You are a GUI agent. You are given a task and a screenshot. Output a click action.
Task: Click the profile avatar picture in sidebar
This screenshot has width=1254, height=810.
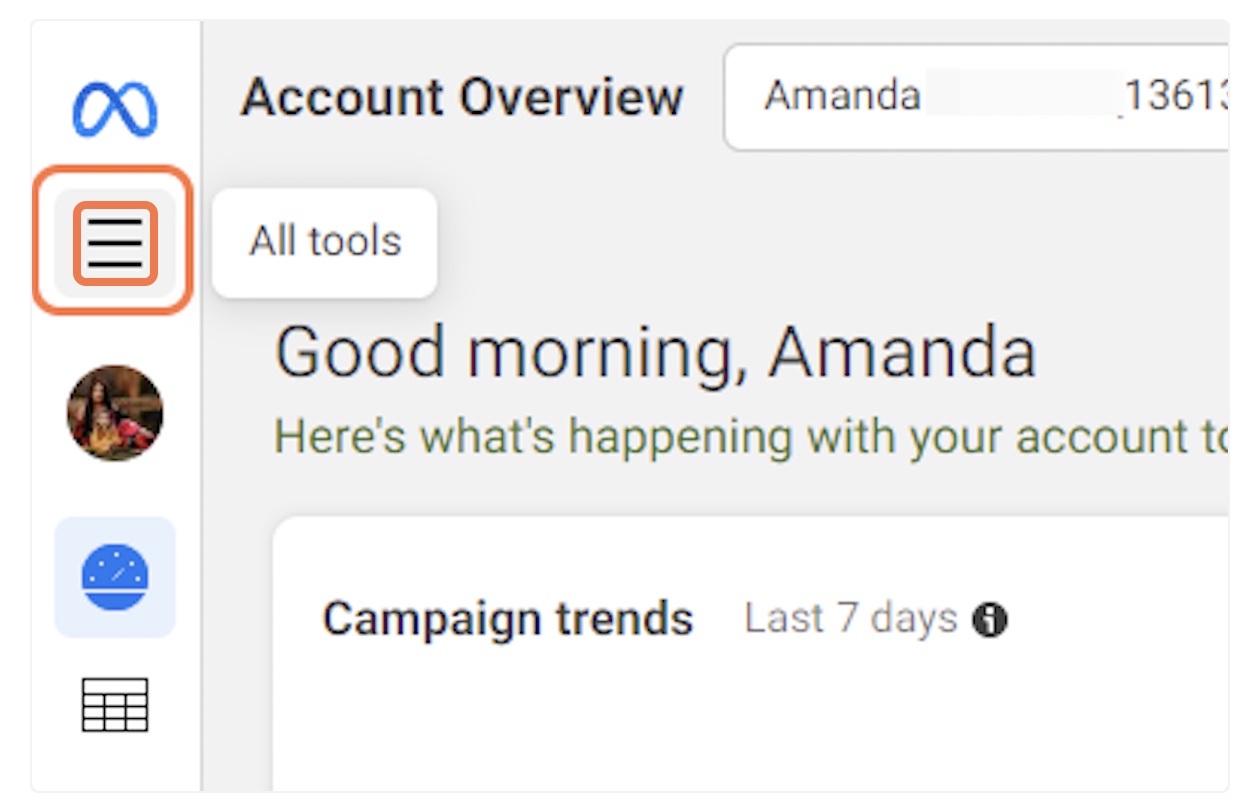coord(115,412)
